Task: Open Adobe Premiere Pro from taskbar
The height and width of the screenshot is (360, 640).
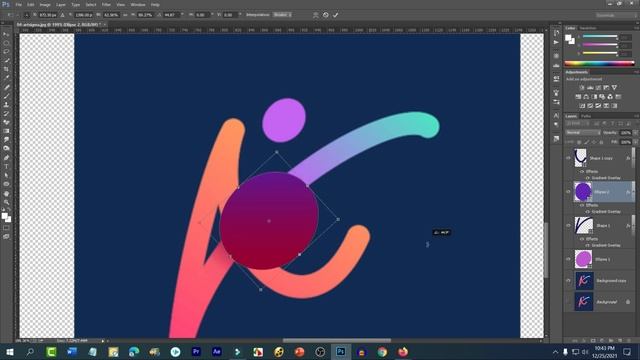Action: (196, 351)
